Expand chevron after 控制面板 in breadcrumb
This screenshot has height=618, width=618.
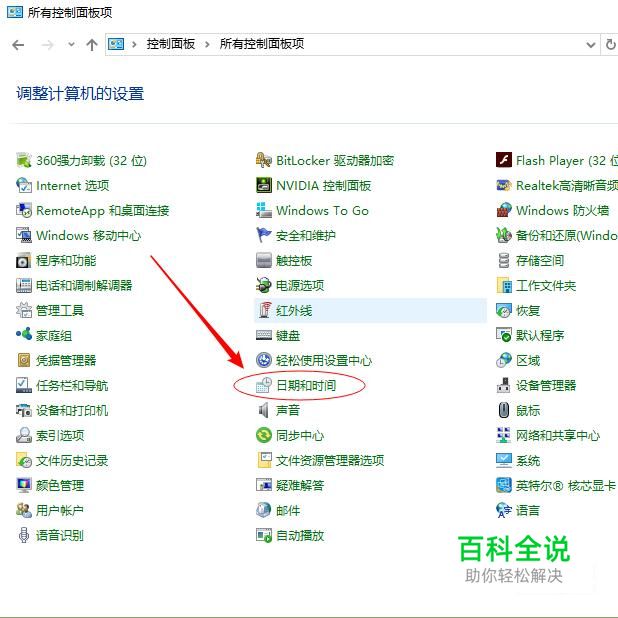207,44
